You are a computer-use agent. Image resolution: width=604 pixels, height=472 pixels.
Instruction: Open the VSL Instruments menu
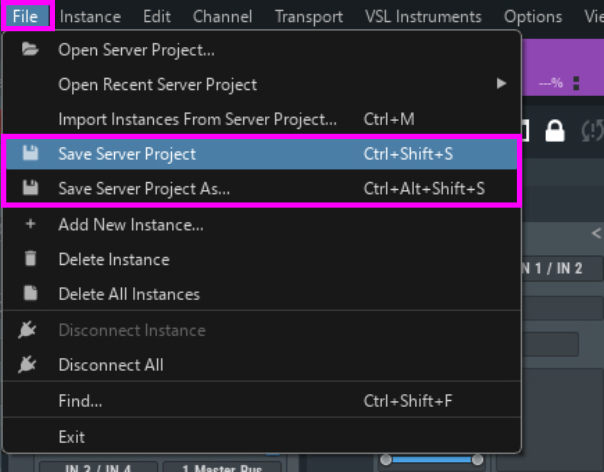(423, 16)
